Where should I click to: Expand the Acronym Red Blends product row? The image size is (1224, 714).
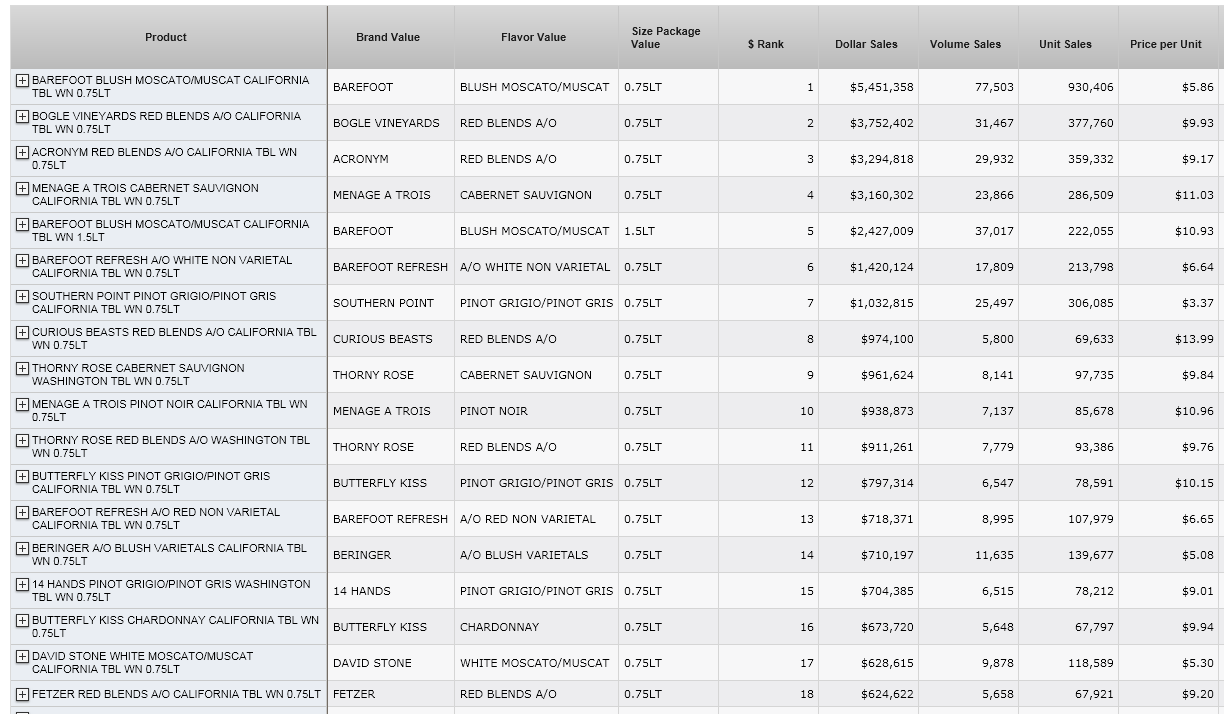[x=22, y=152]
